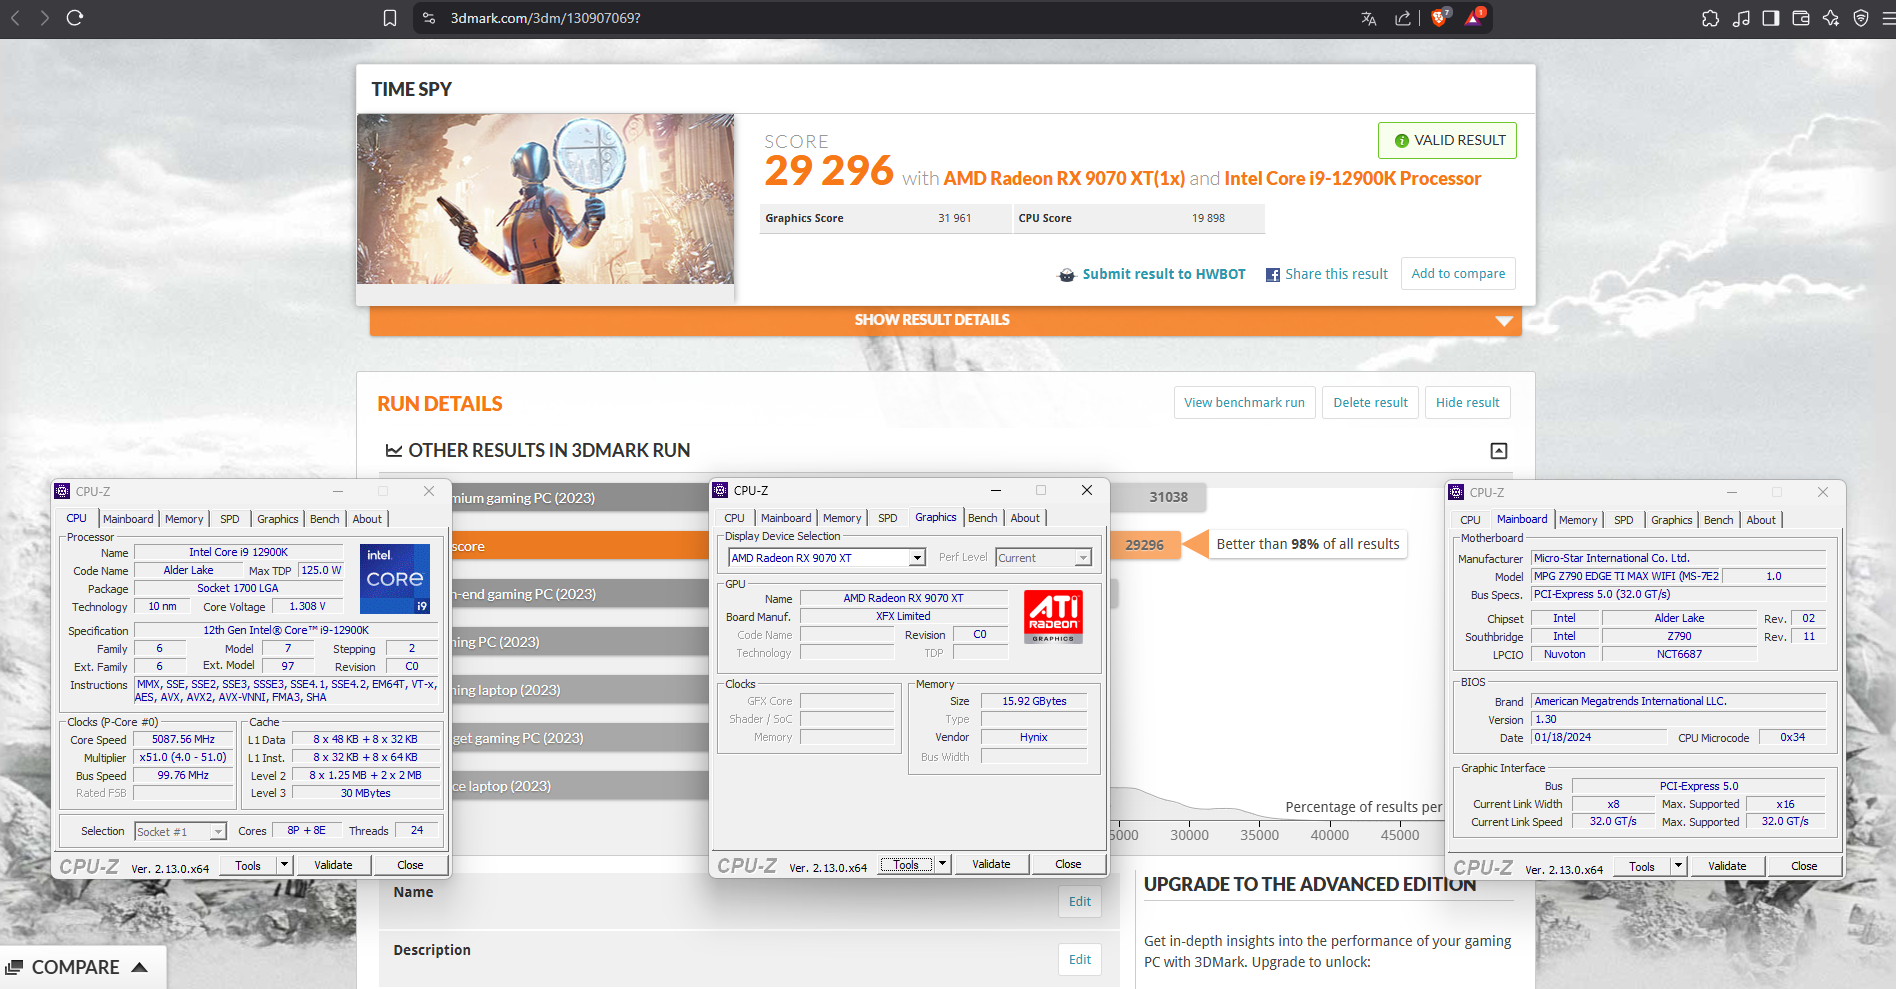Open Brave Rewards triangle icon
The image size is (1896, 989).
(1475, 17)
